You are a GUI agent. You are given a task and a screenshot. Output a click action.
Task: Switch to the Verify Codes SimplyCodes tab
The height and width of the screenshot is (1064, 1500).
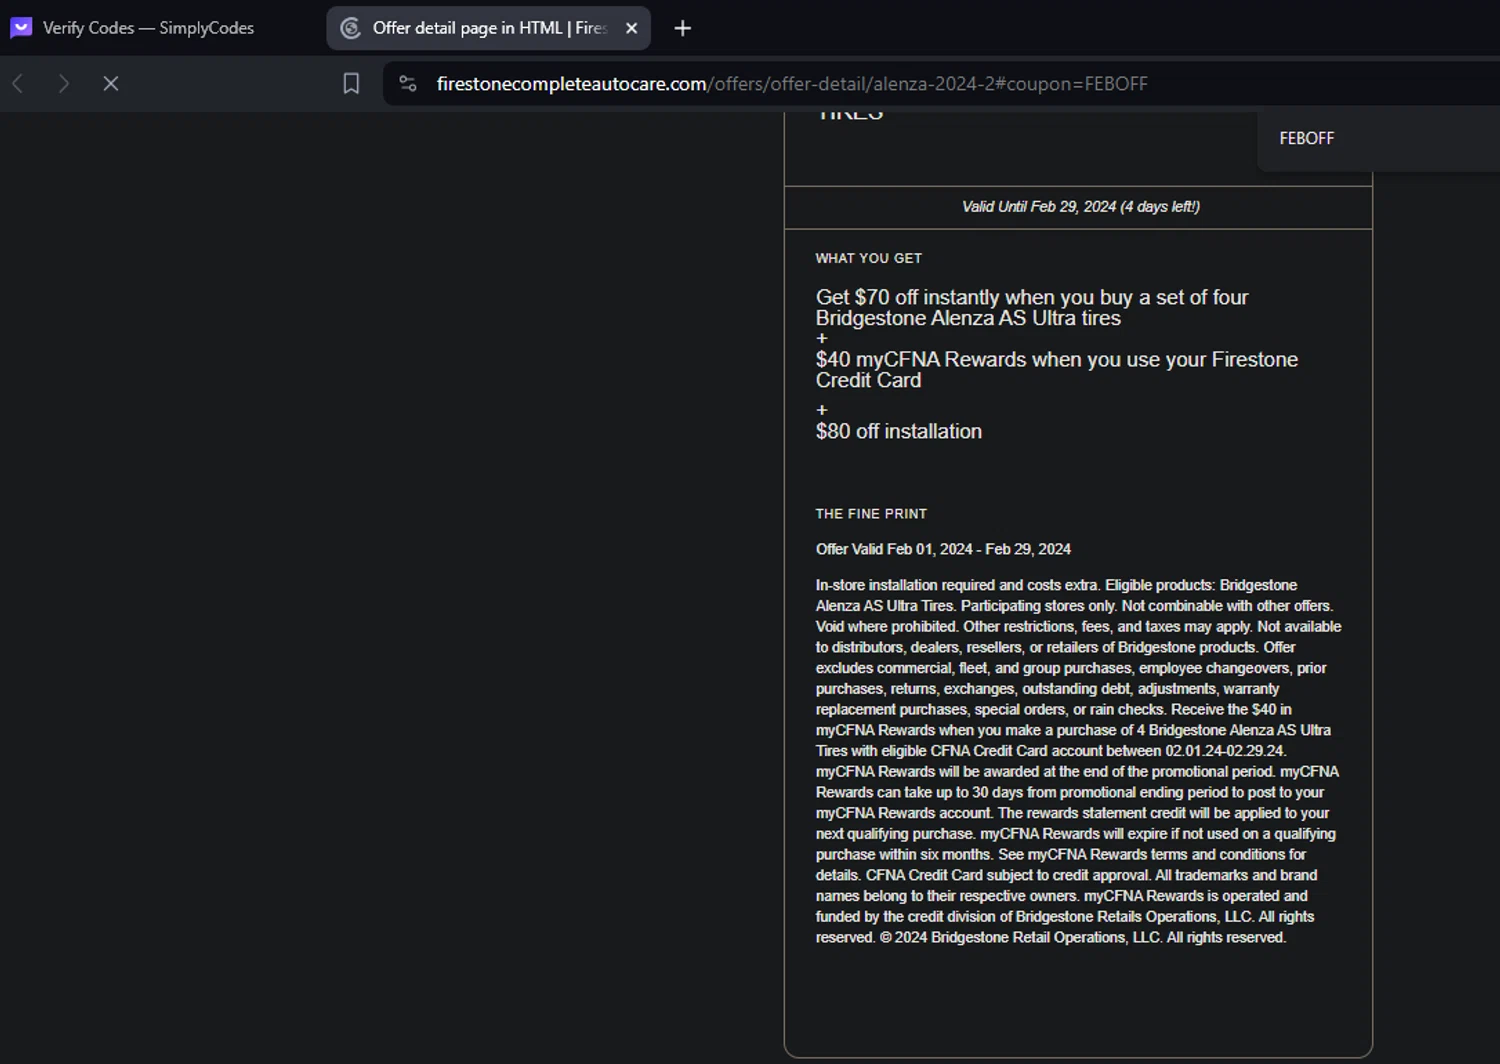click(148, 28)
